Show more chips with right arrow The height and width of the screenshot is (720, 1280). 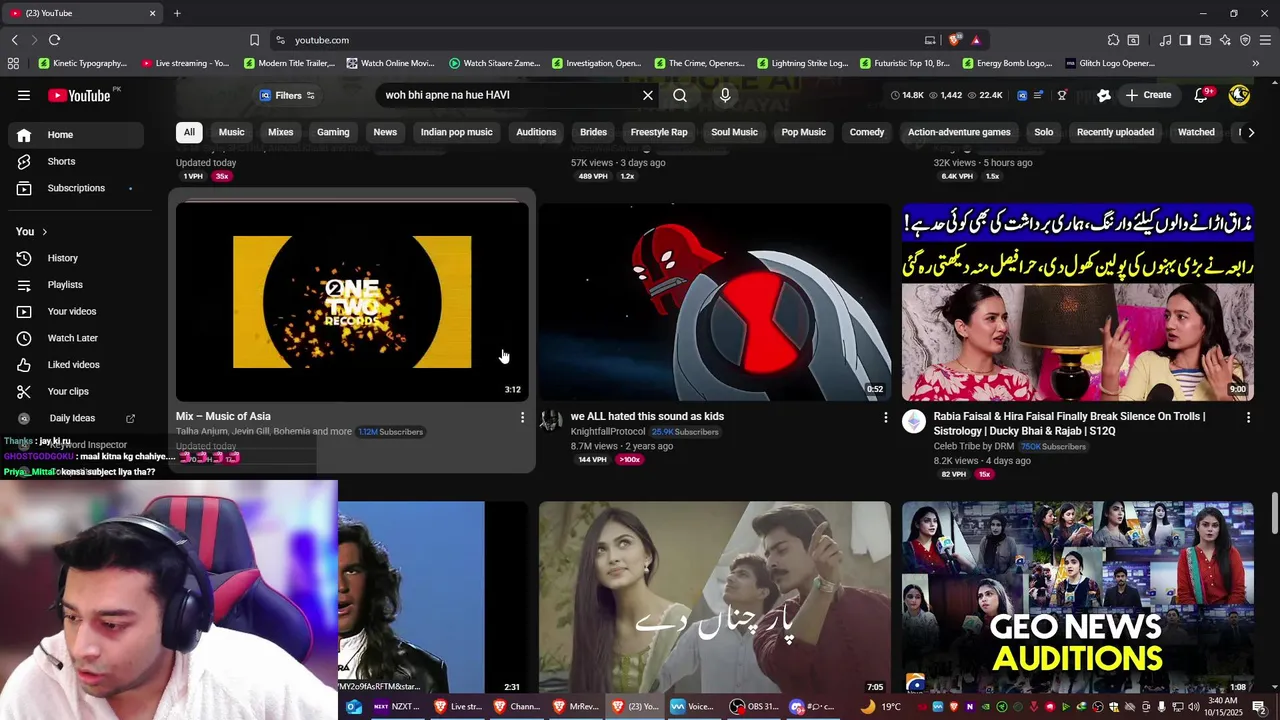(x=1250, y=132)
